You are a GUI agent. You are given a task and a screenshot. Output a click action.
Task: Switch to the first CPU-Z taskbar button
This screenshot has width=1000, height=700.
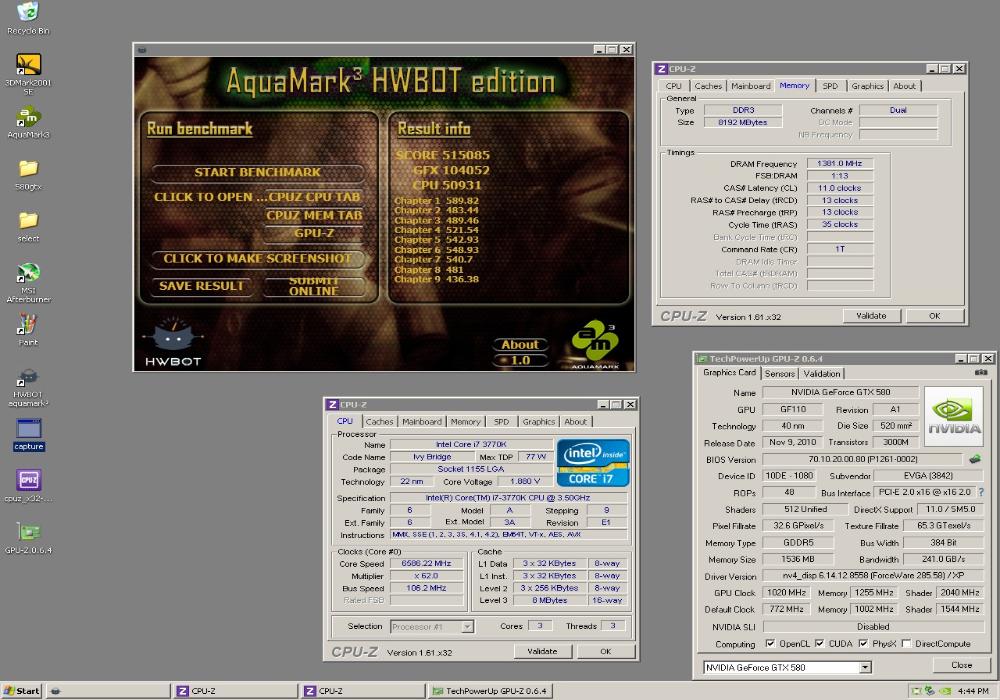pyautogui.click(x=233, y=690)
